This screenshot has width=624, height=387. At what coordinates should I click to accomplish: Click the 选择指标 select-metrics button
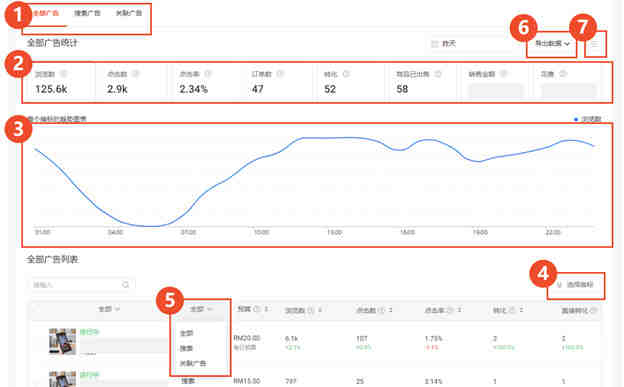coord(576,285)
